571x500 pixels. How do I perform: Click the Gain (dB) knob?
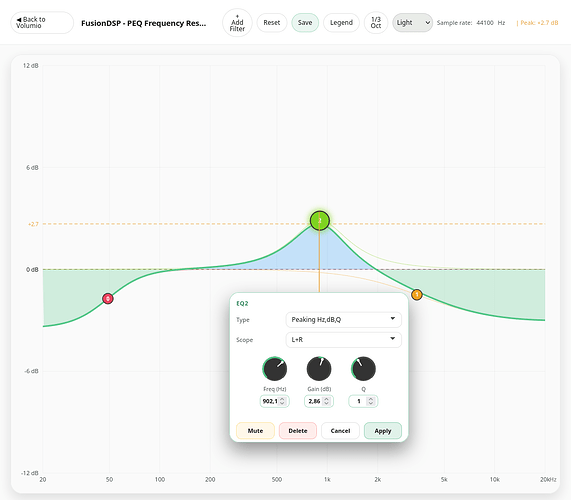click(319, 369)
